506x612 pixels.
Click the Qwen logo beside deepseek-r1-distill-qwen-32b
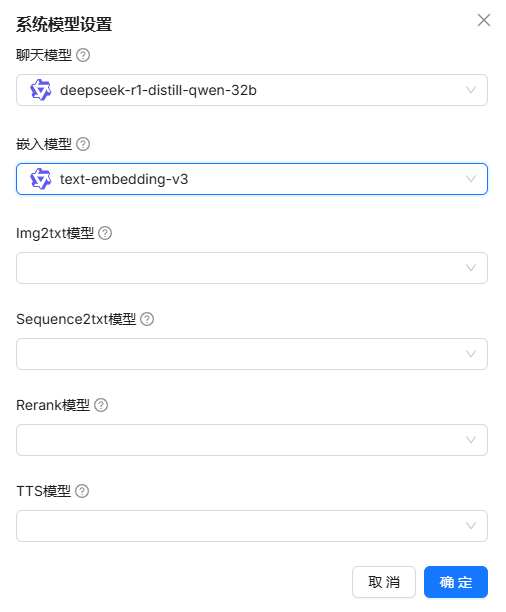(x=41, y=90)
